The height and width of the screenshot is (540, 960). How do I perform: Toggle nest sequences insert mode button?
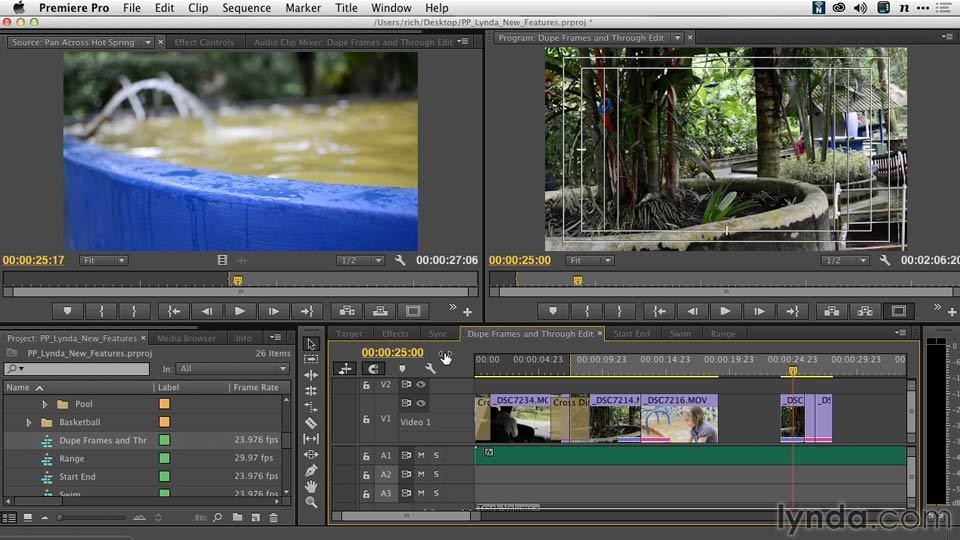click(x=345, y=368)
